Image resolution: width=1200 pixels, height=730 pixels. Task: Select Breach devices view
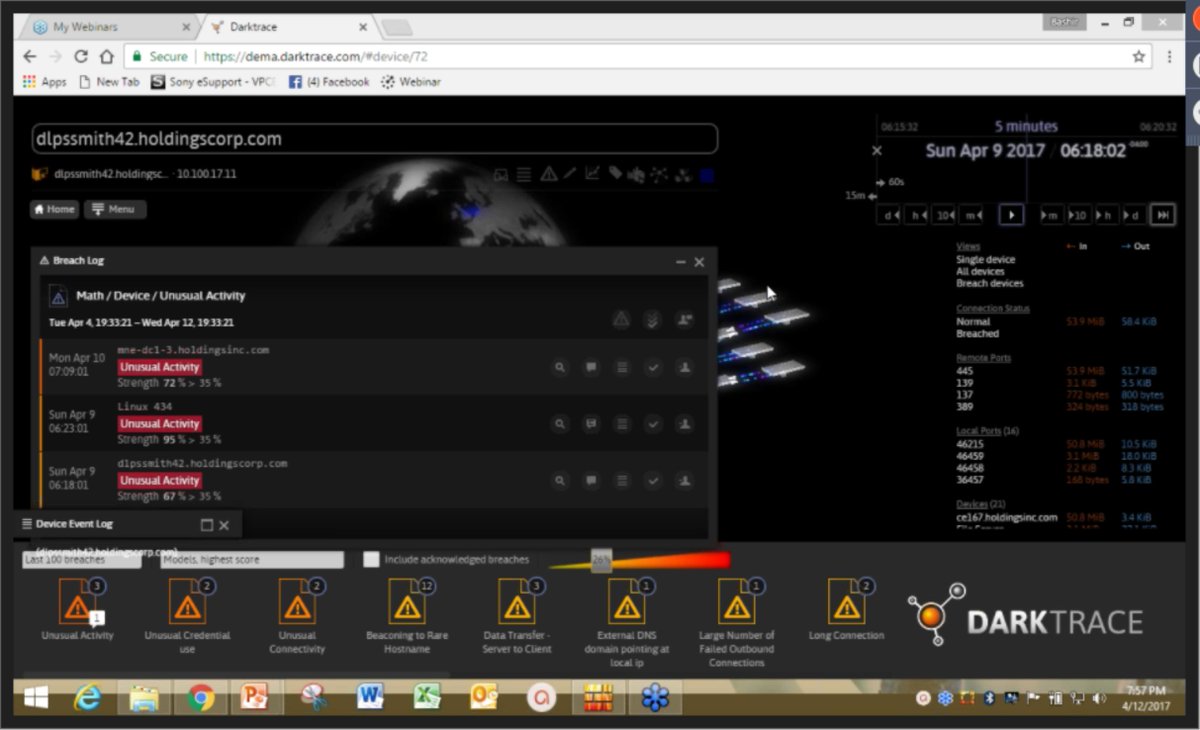989,283
